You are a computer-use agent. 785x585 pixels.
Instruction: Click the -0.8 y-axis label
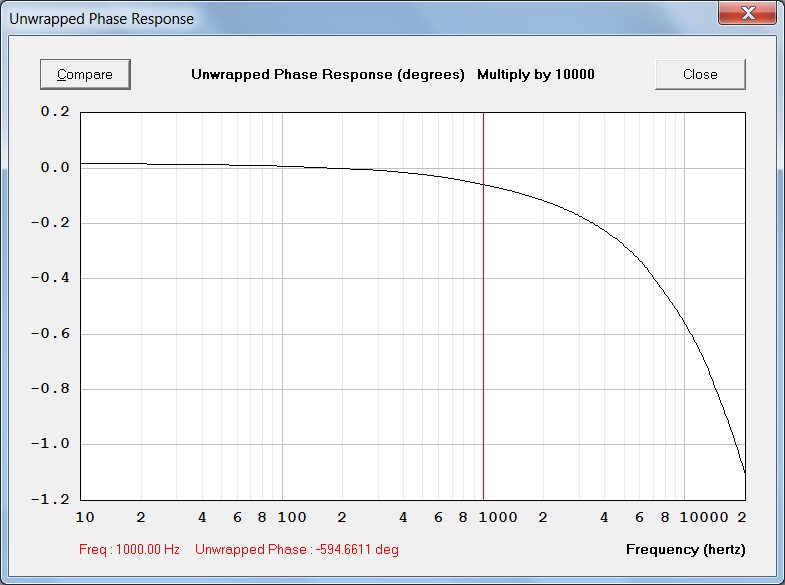(x=50, y=388)
